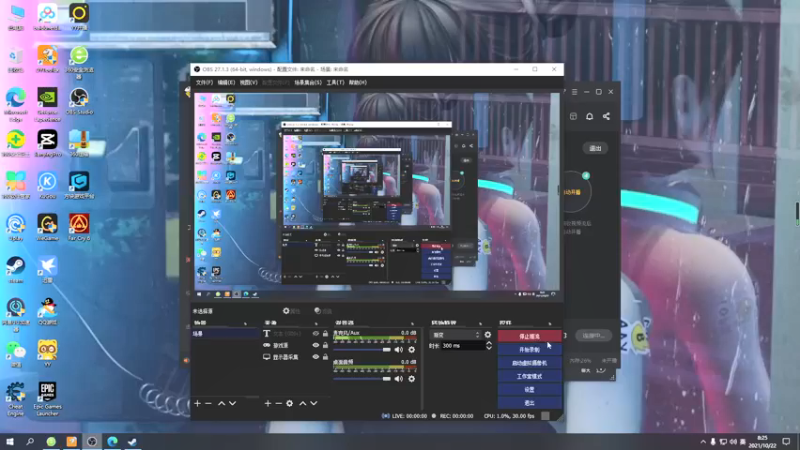Pop out sources dock panel header icon
The width and height of the screenshot is (800, 450).
(x=316, y=323)
